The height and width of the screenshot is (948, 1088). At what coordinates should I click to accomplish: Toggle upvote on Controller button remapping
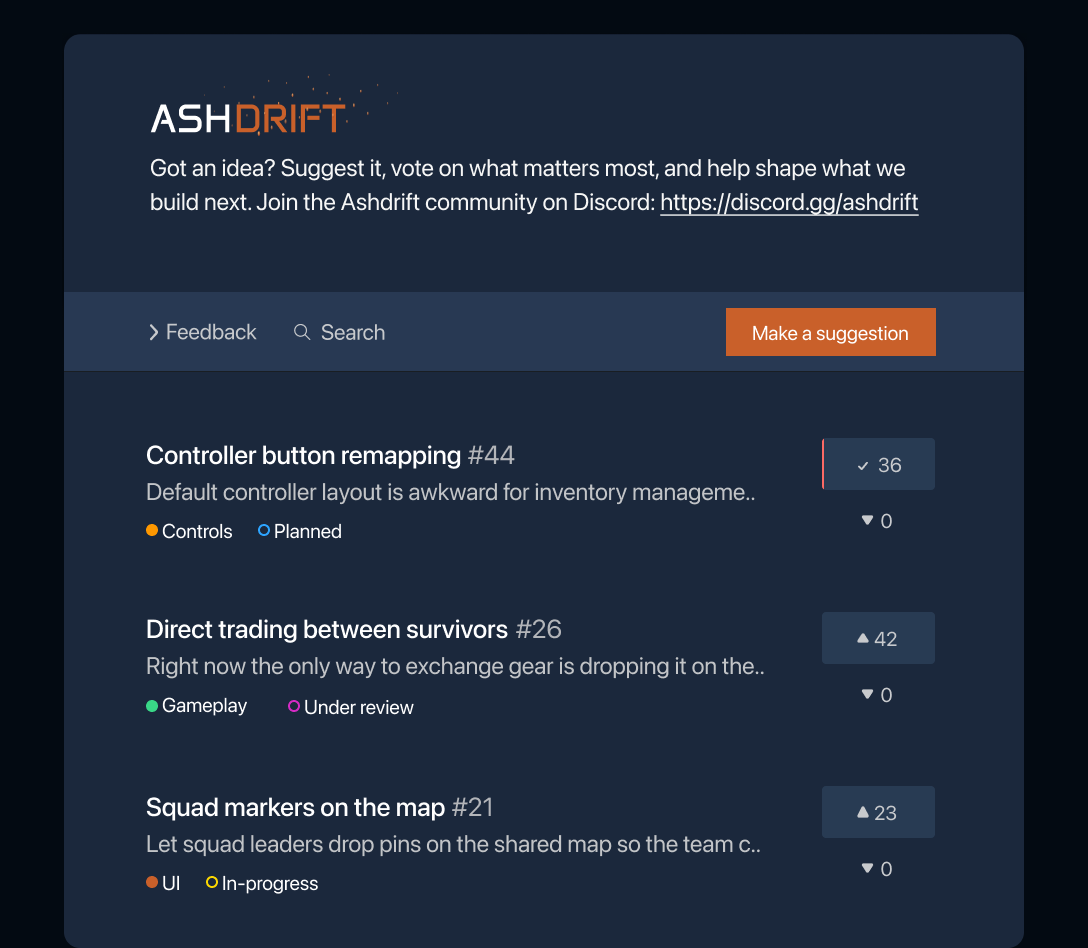coord(878,464)
